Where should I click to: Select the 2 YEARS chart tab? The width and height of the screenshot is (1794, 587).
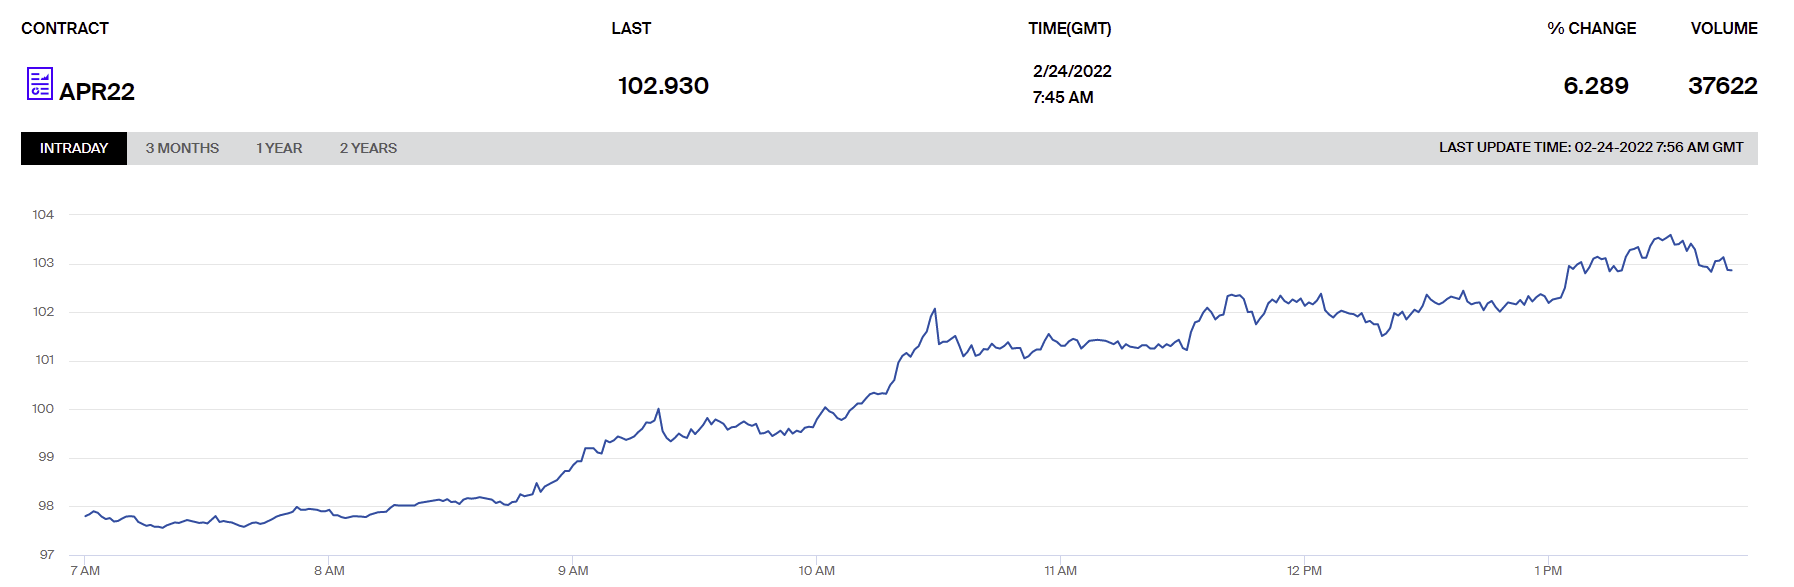pos(368,148)
